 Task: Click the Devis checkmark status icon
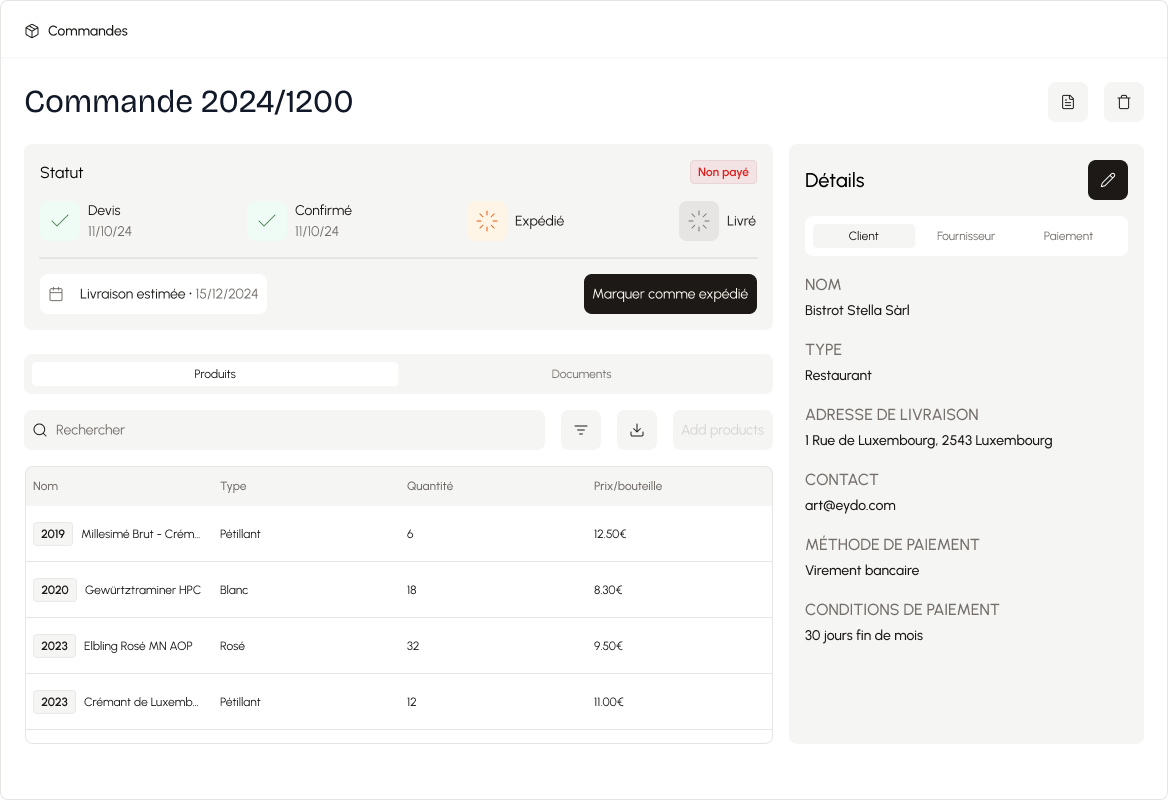(60, 221)
